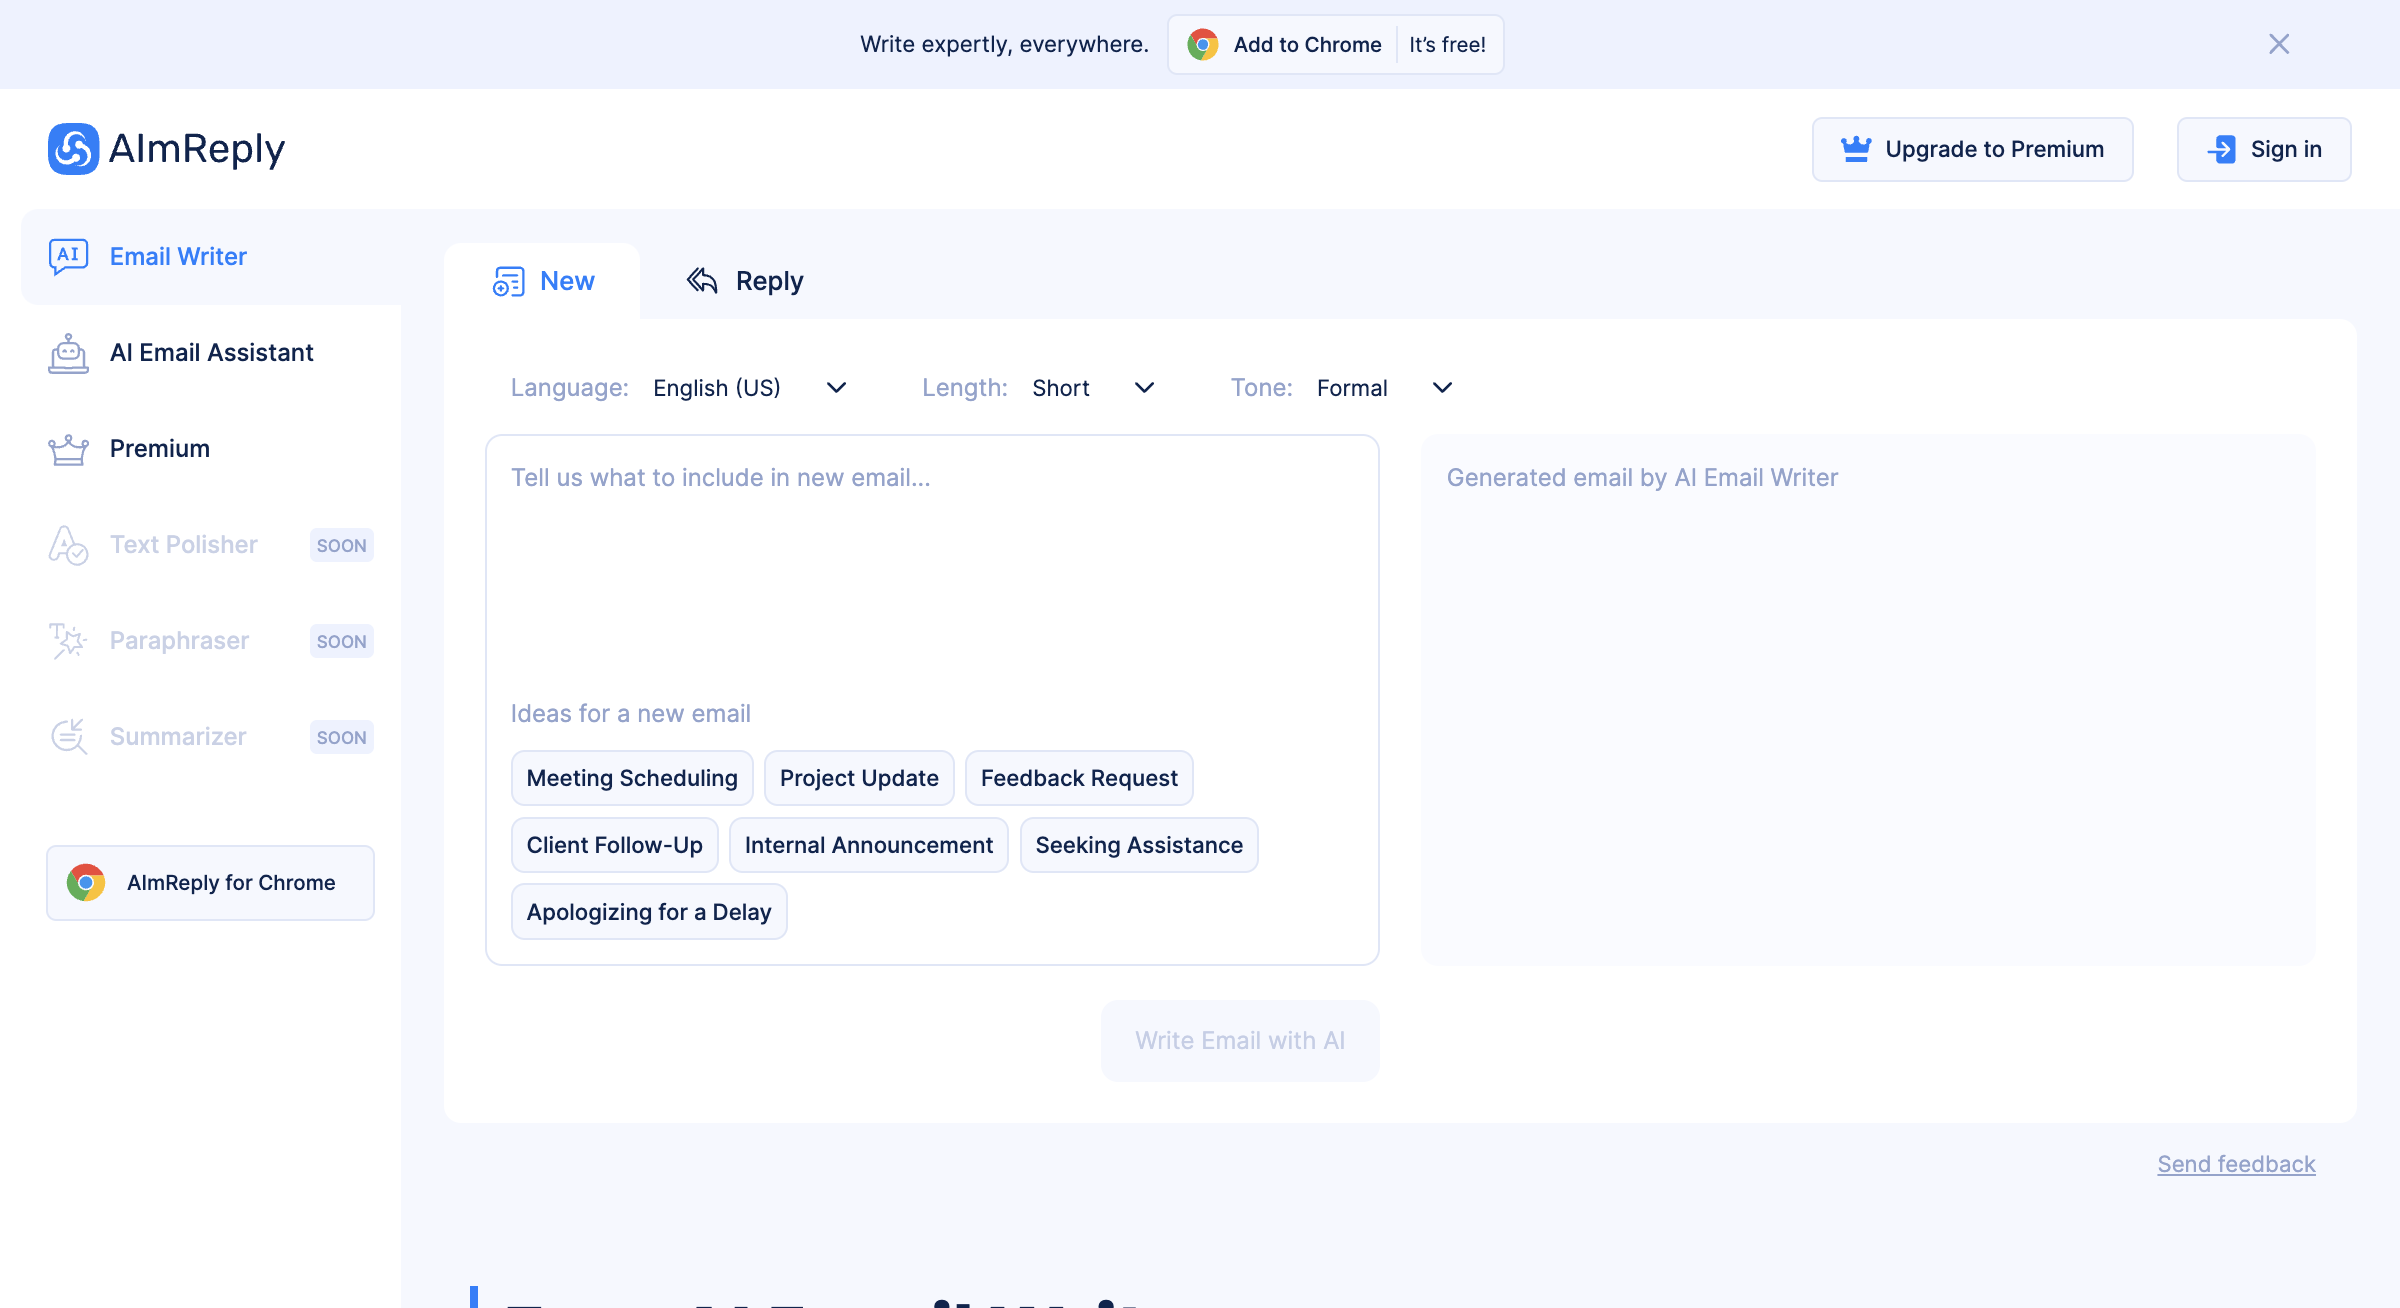Expand the Formal tone chevron

click(1442, 388)
